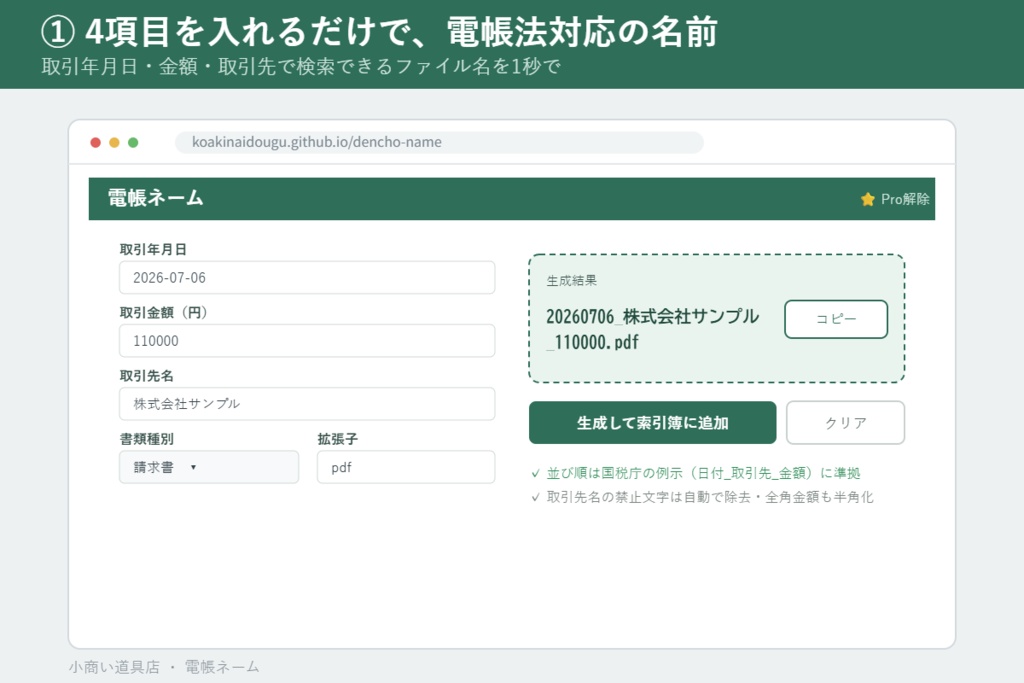
Task: Click the browser address bar URL
Action: pyautogui.click(x=439, y=142)
